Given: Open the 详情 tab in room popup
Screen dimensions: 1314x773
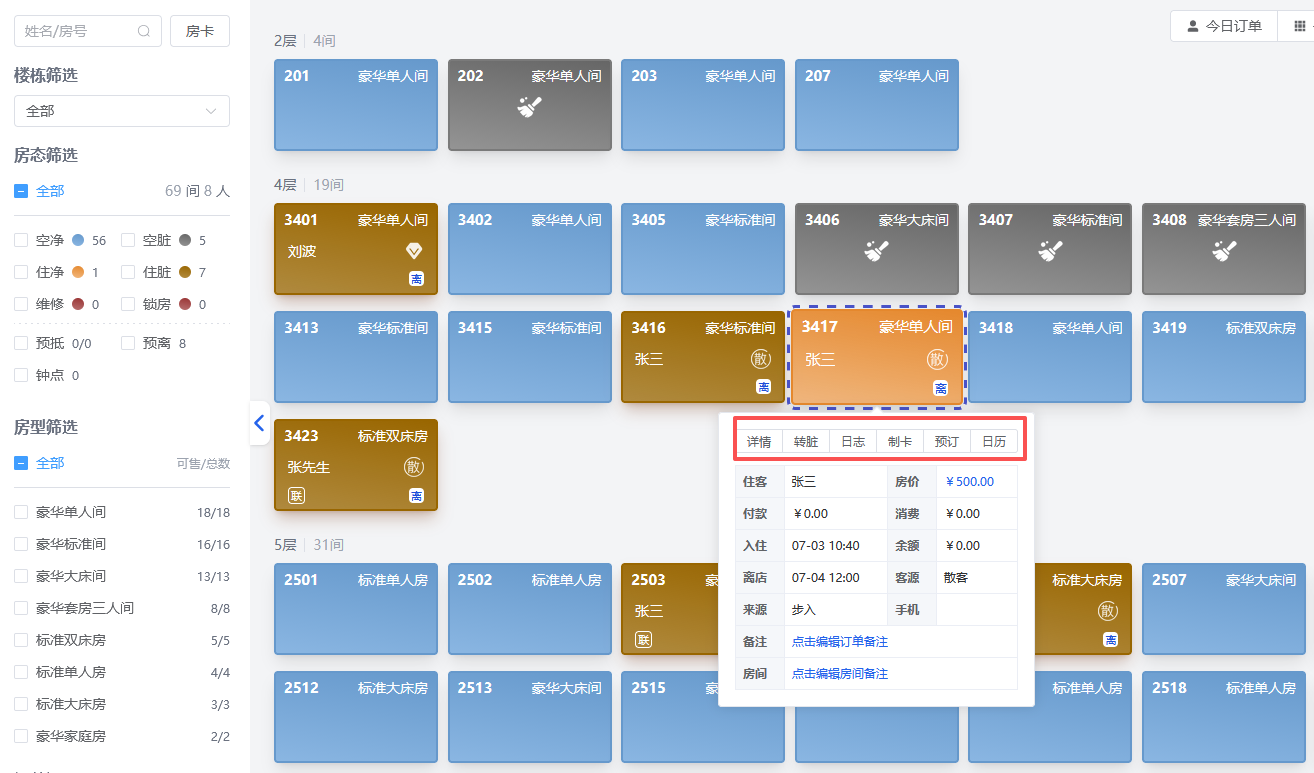Looking at the screenshot, I should coord(759,441).
